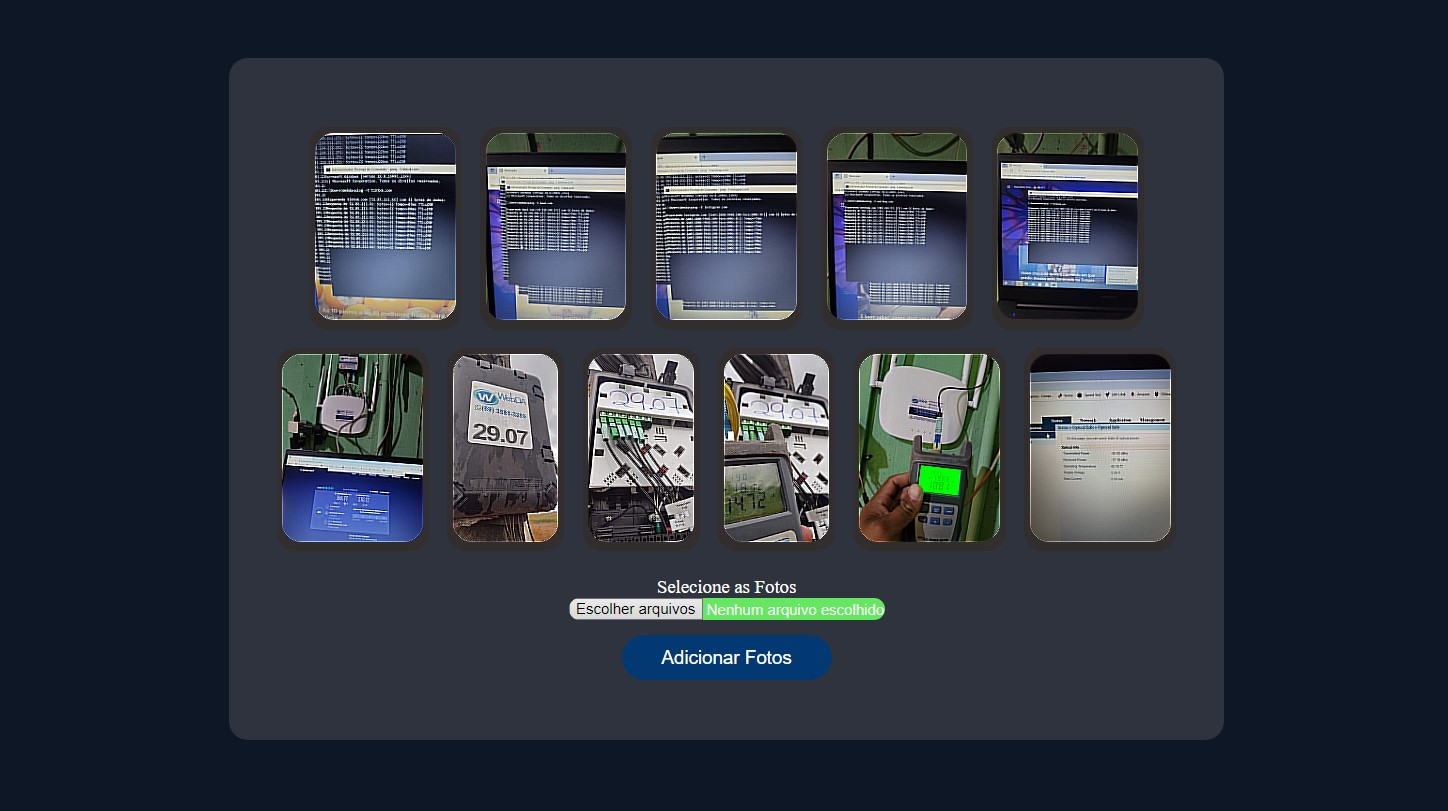The height and width of the screenshot is (811, 1448).
Task: Open the first command prompt photo in top row
Action: pos(385,226)
